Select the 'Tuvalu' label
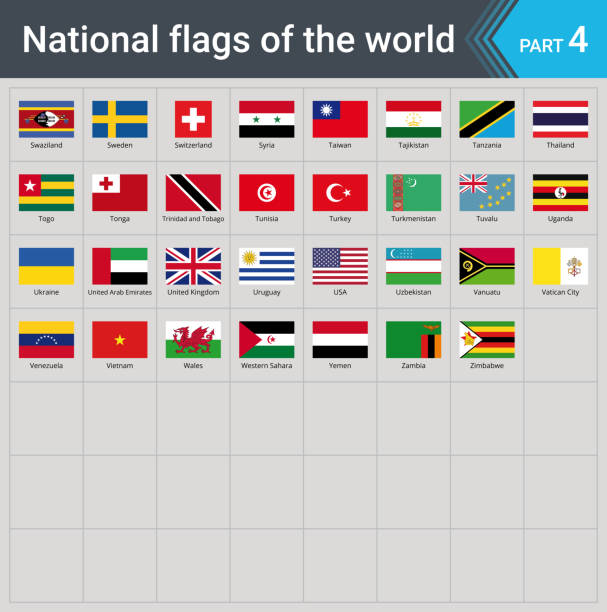The height and width of the screenshot is (612, 607). [487, 219]
